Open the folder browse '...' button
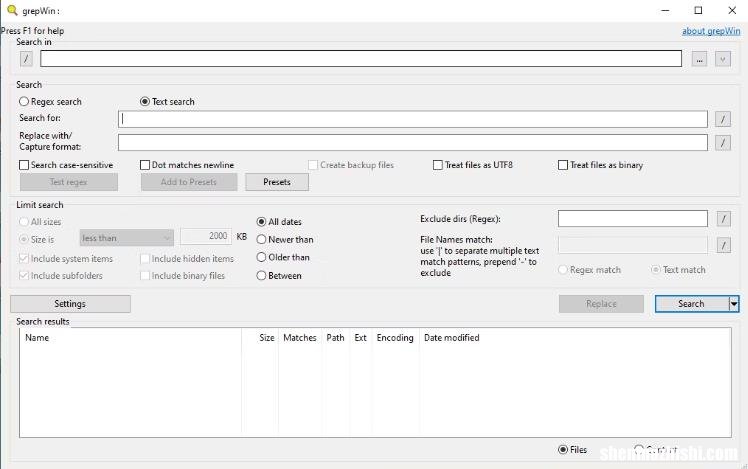748x469 pixels. pyautogui.click(x=699, y=59)
